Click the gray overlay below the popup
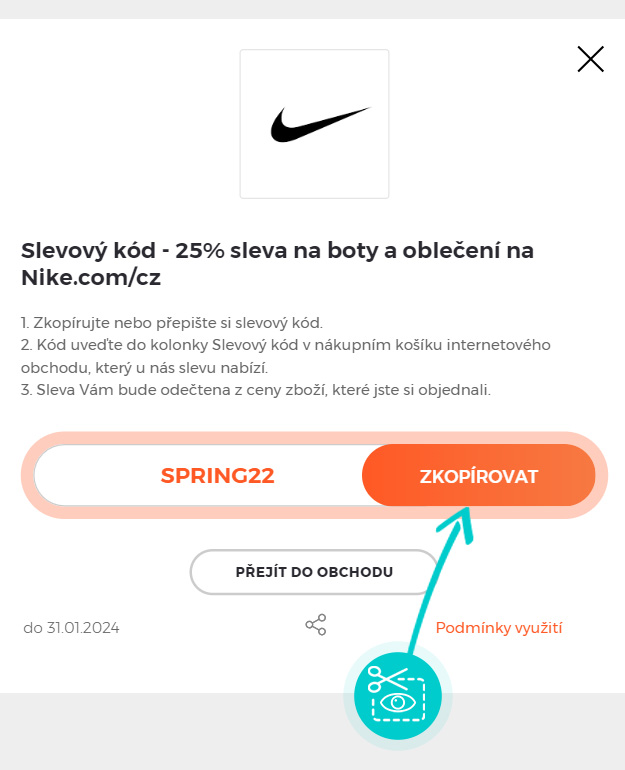This screenshot has height=770, width=625. pyautogui.click(x=150, y=732)
